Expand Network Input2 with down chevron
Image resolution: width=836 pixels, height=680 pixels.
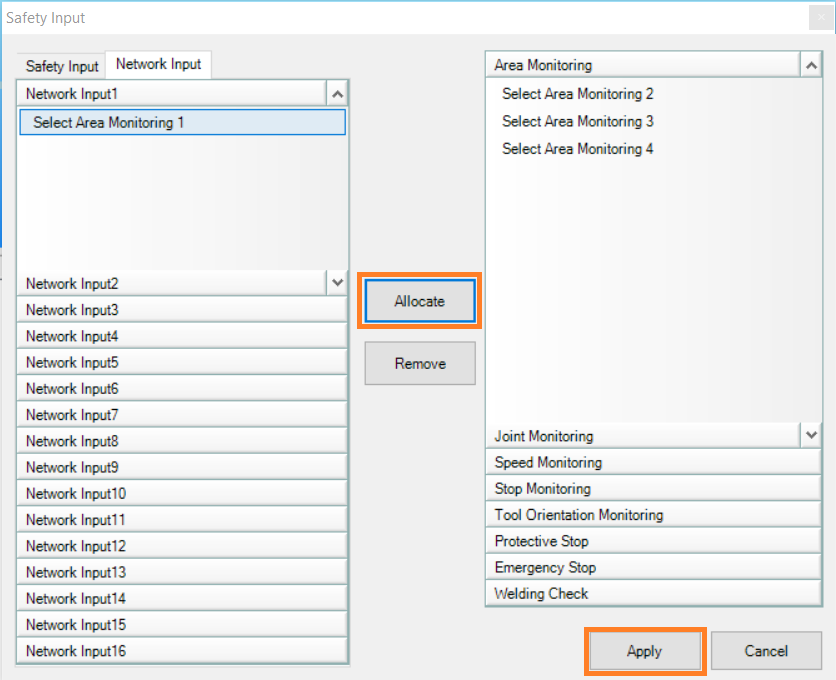[337, 283]
